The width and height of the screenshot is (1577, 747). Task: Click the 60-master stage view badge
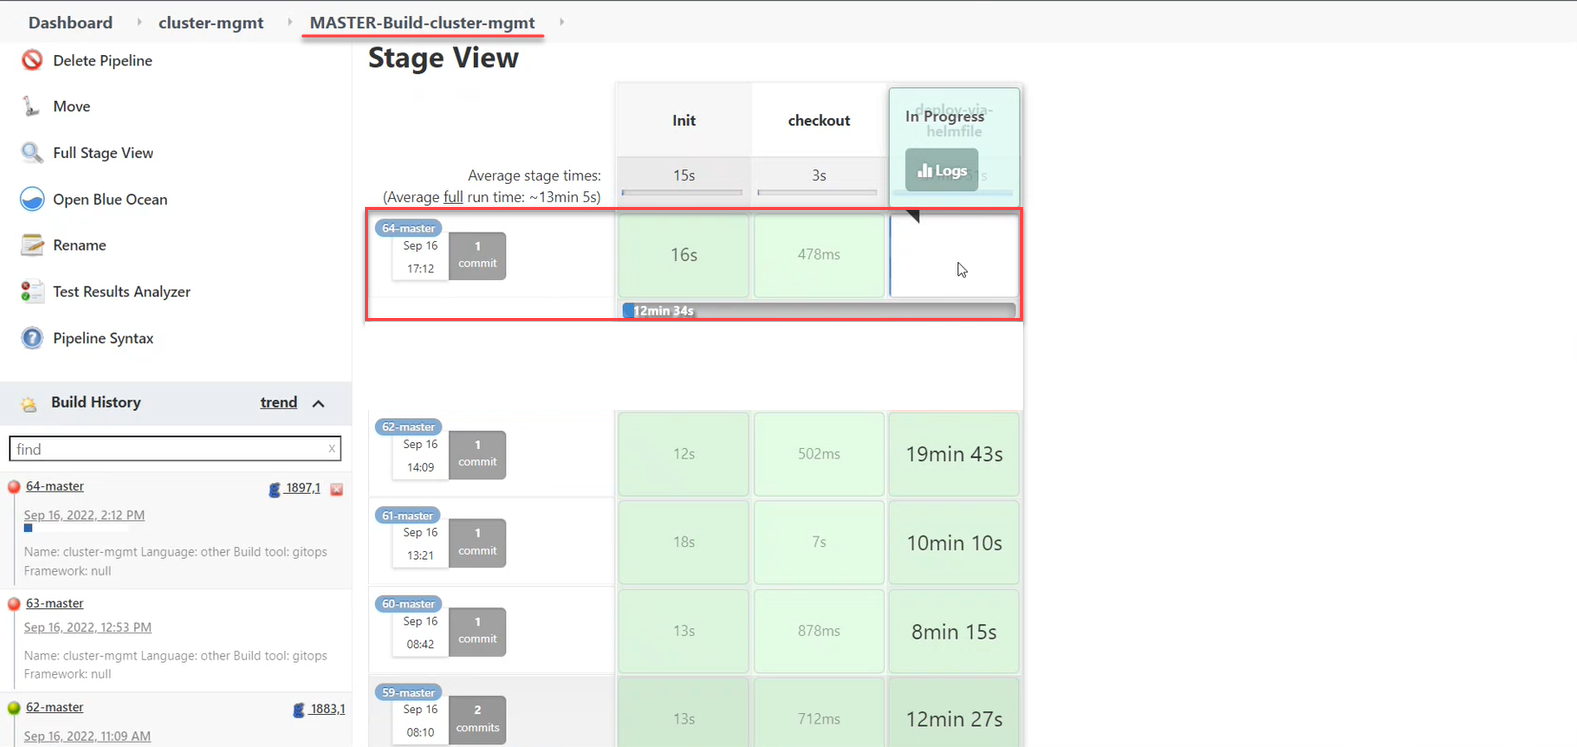coord(409,604)
